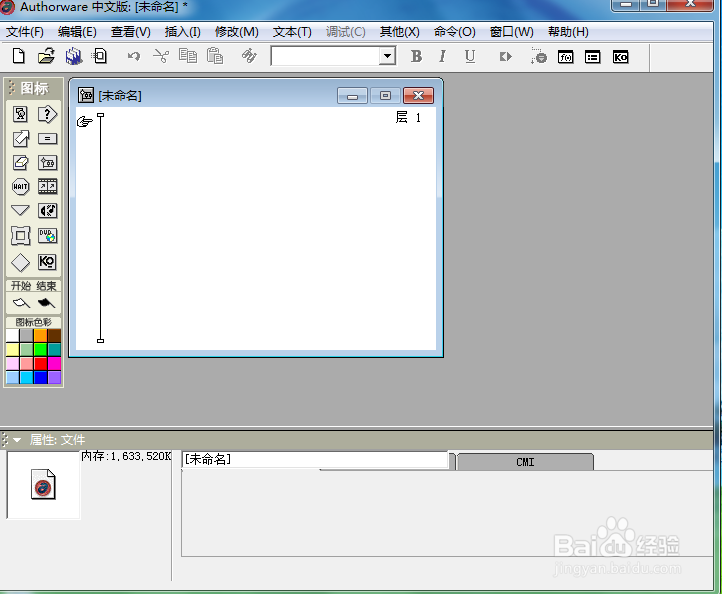The image size is (722, 594).
Task: Click the paste hand on the flowline
Action: click(85, 122)
